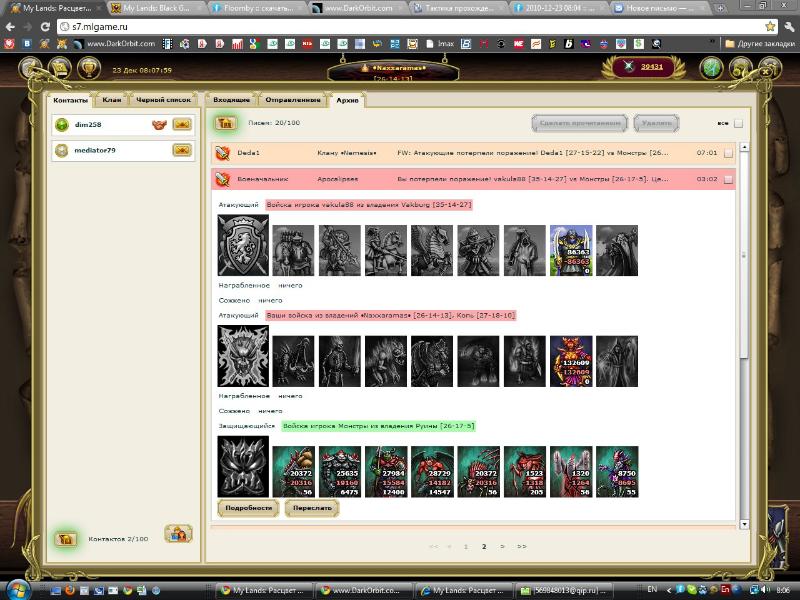Click the defender unit thumbnail showing 8750
The image size is (800, 600).
click(617, 471)
